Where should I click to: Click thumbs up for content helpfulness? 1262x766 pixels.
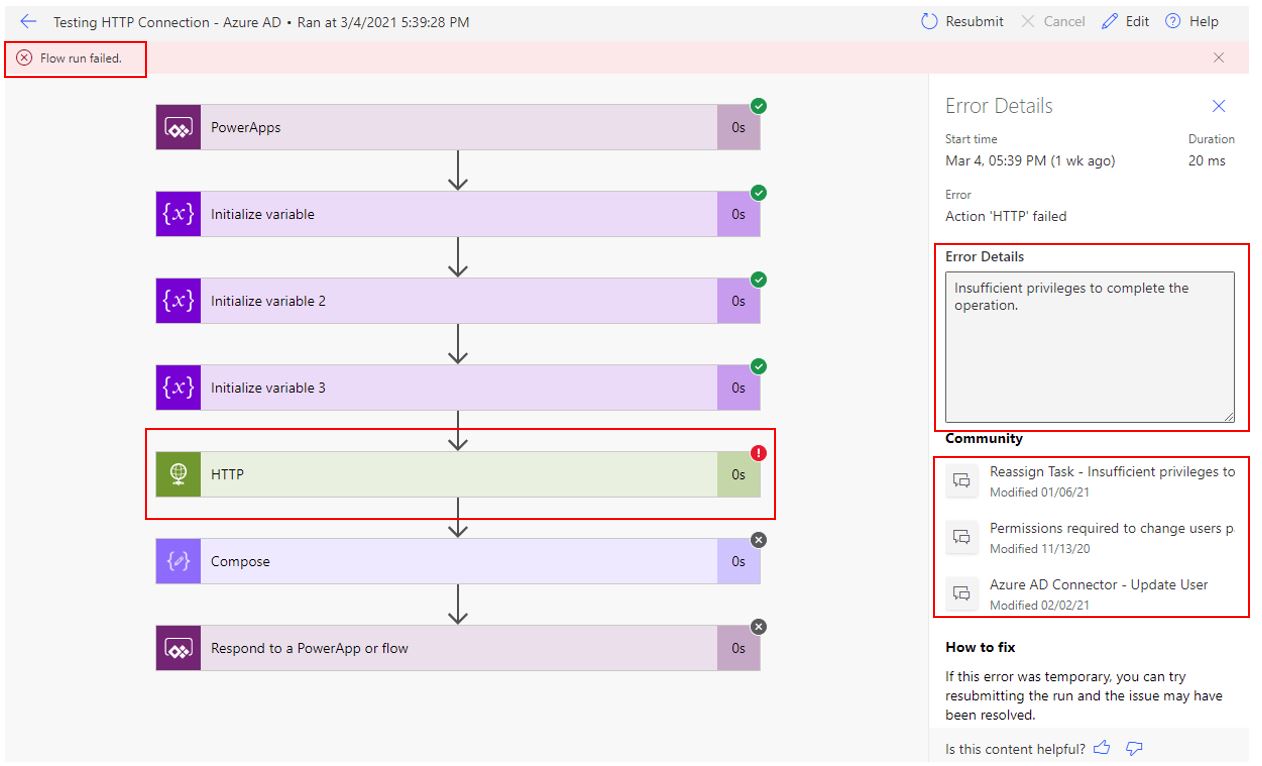tap(1102, 748)
